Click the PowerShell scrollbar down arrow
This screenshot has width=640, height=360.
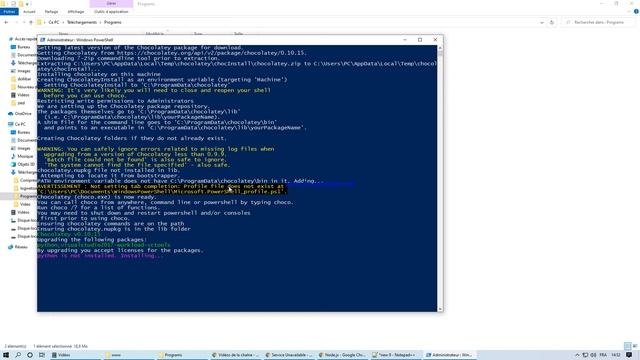click(x=440, y=309)
